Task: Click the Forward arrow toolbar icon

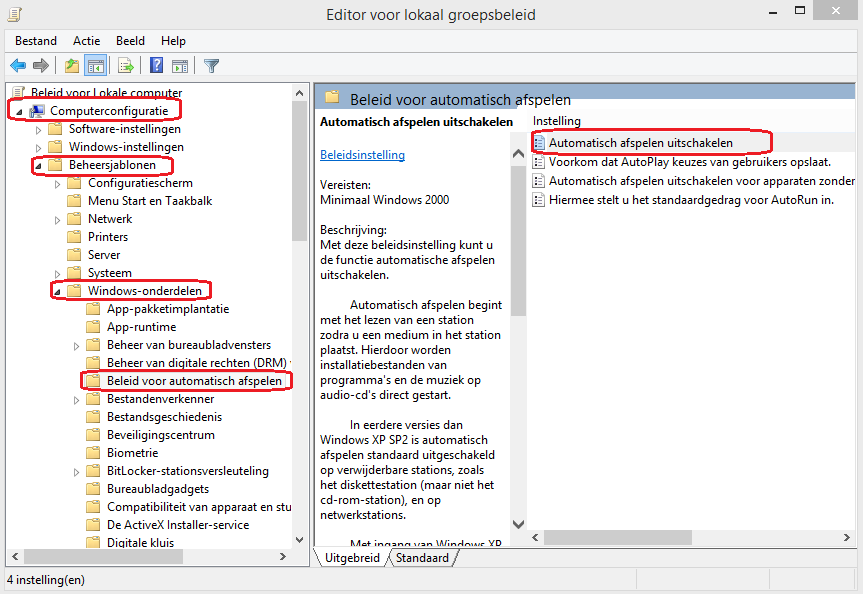Action: (x=41, y=66)
